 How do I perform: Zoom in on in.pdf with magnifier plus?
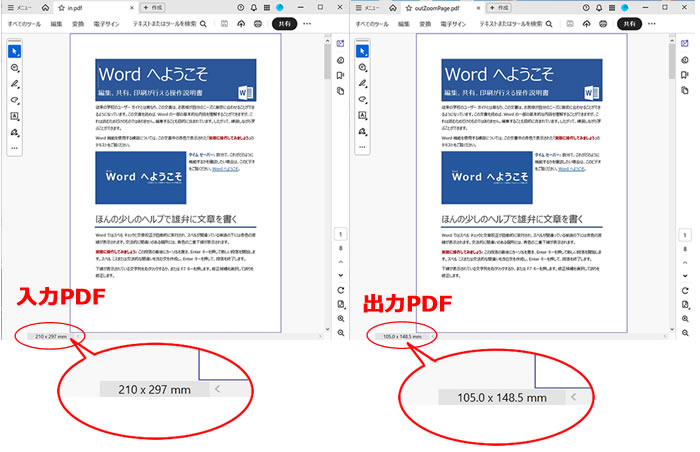(341, 318)
